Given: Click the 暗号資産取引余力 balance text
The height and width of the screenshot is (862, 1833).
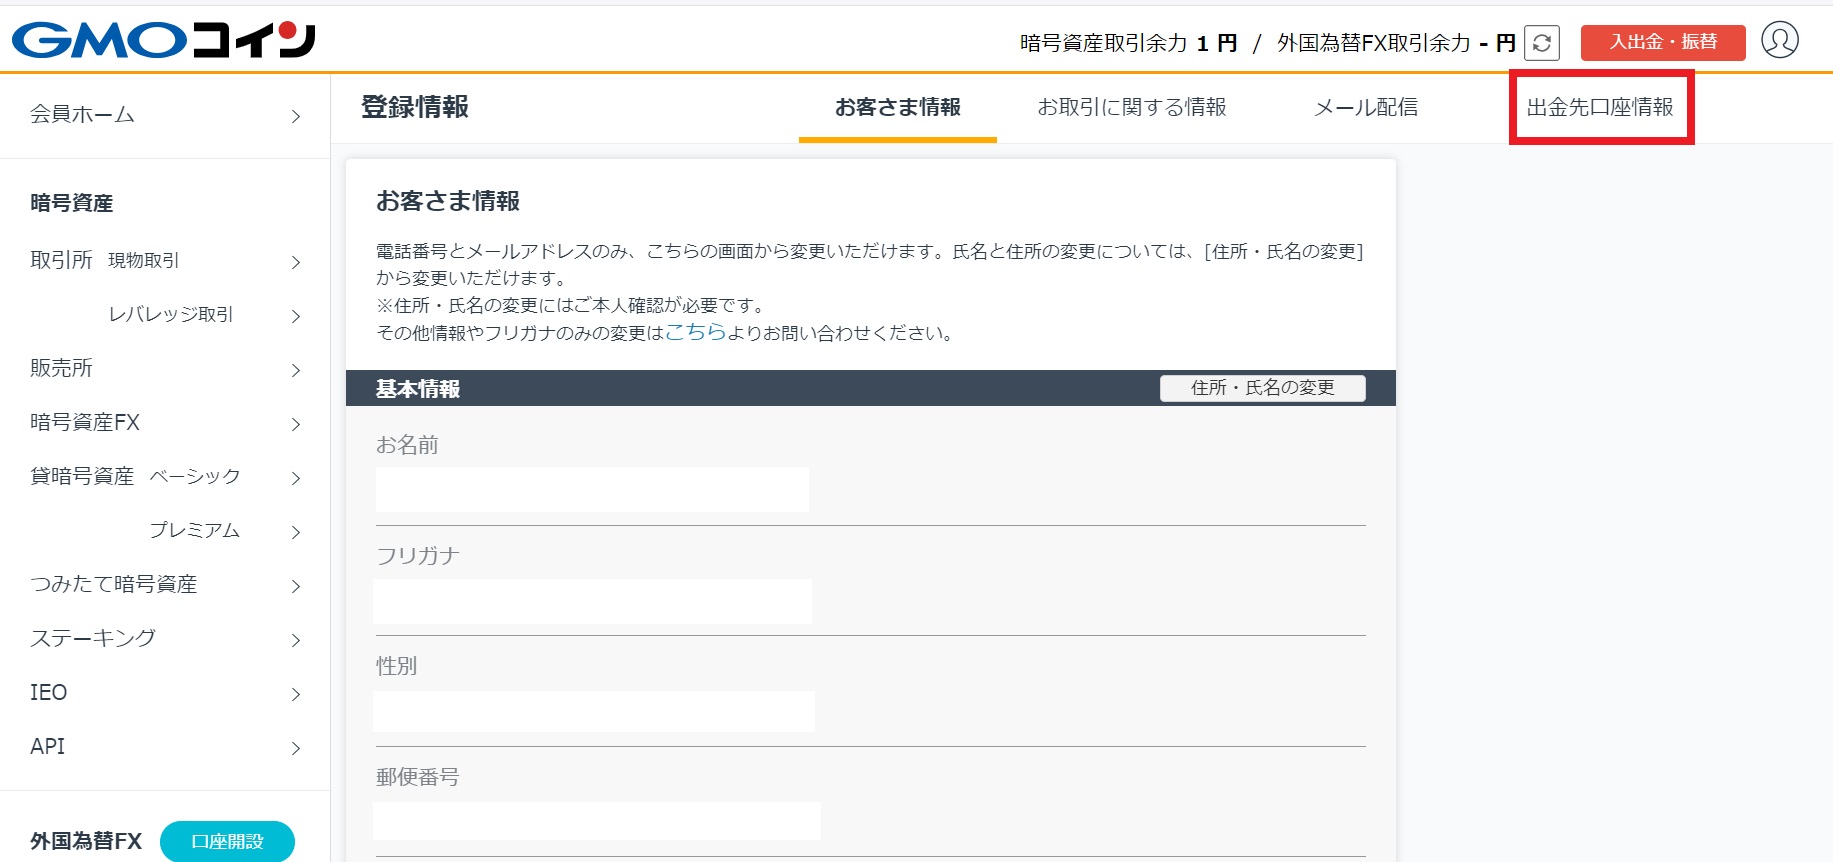Looking at the screenshot, I should [x=1129, y=43].
